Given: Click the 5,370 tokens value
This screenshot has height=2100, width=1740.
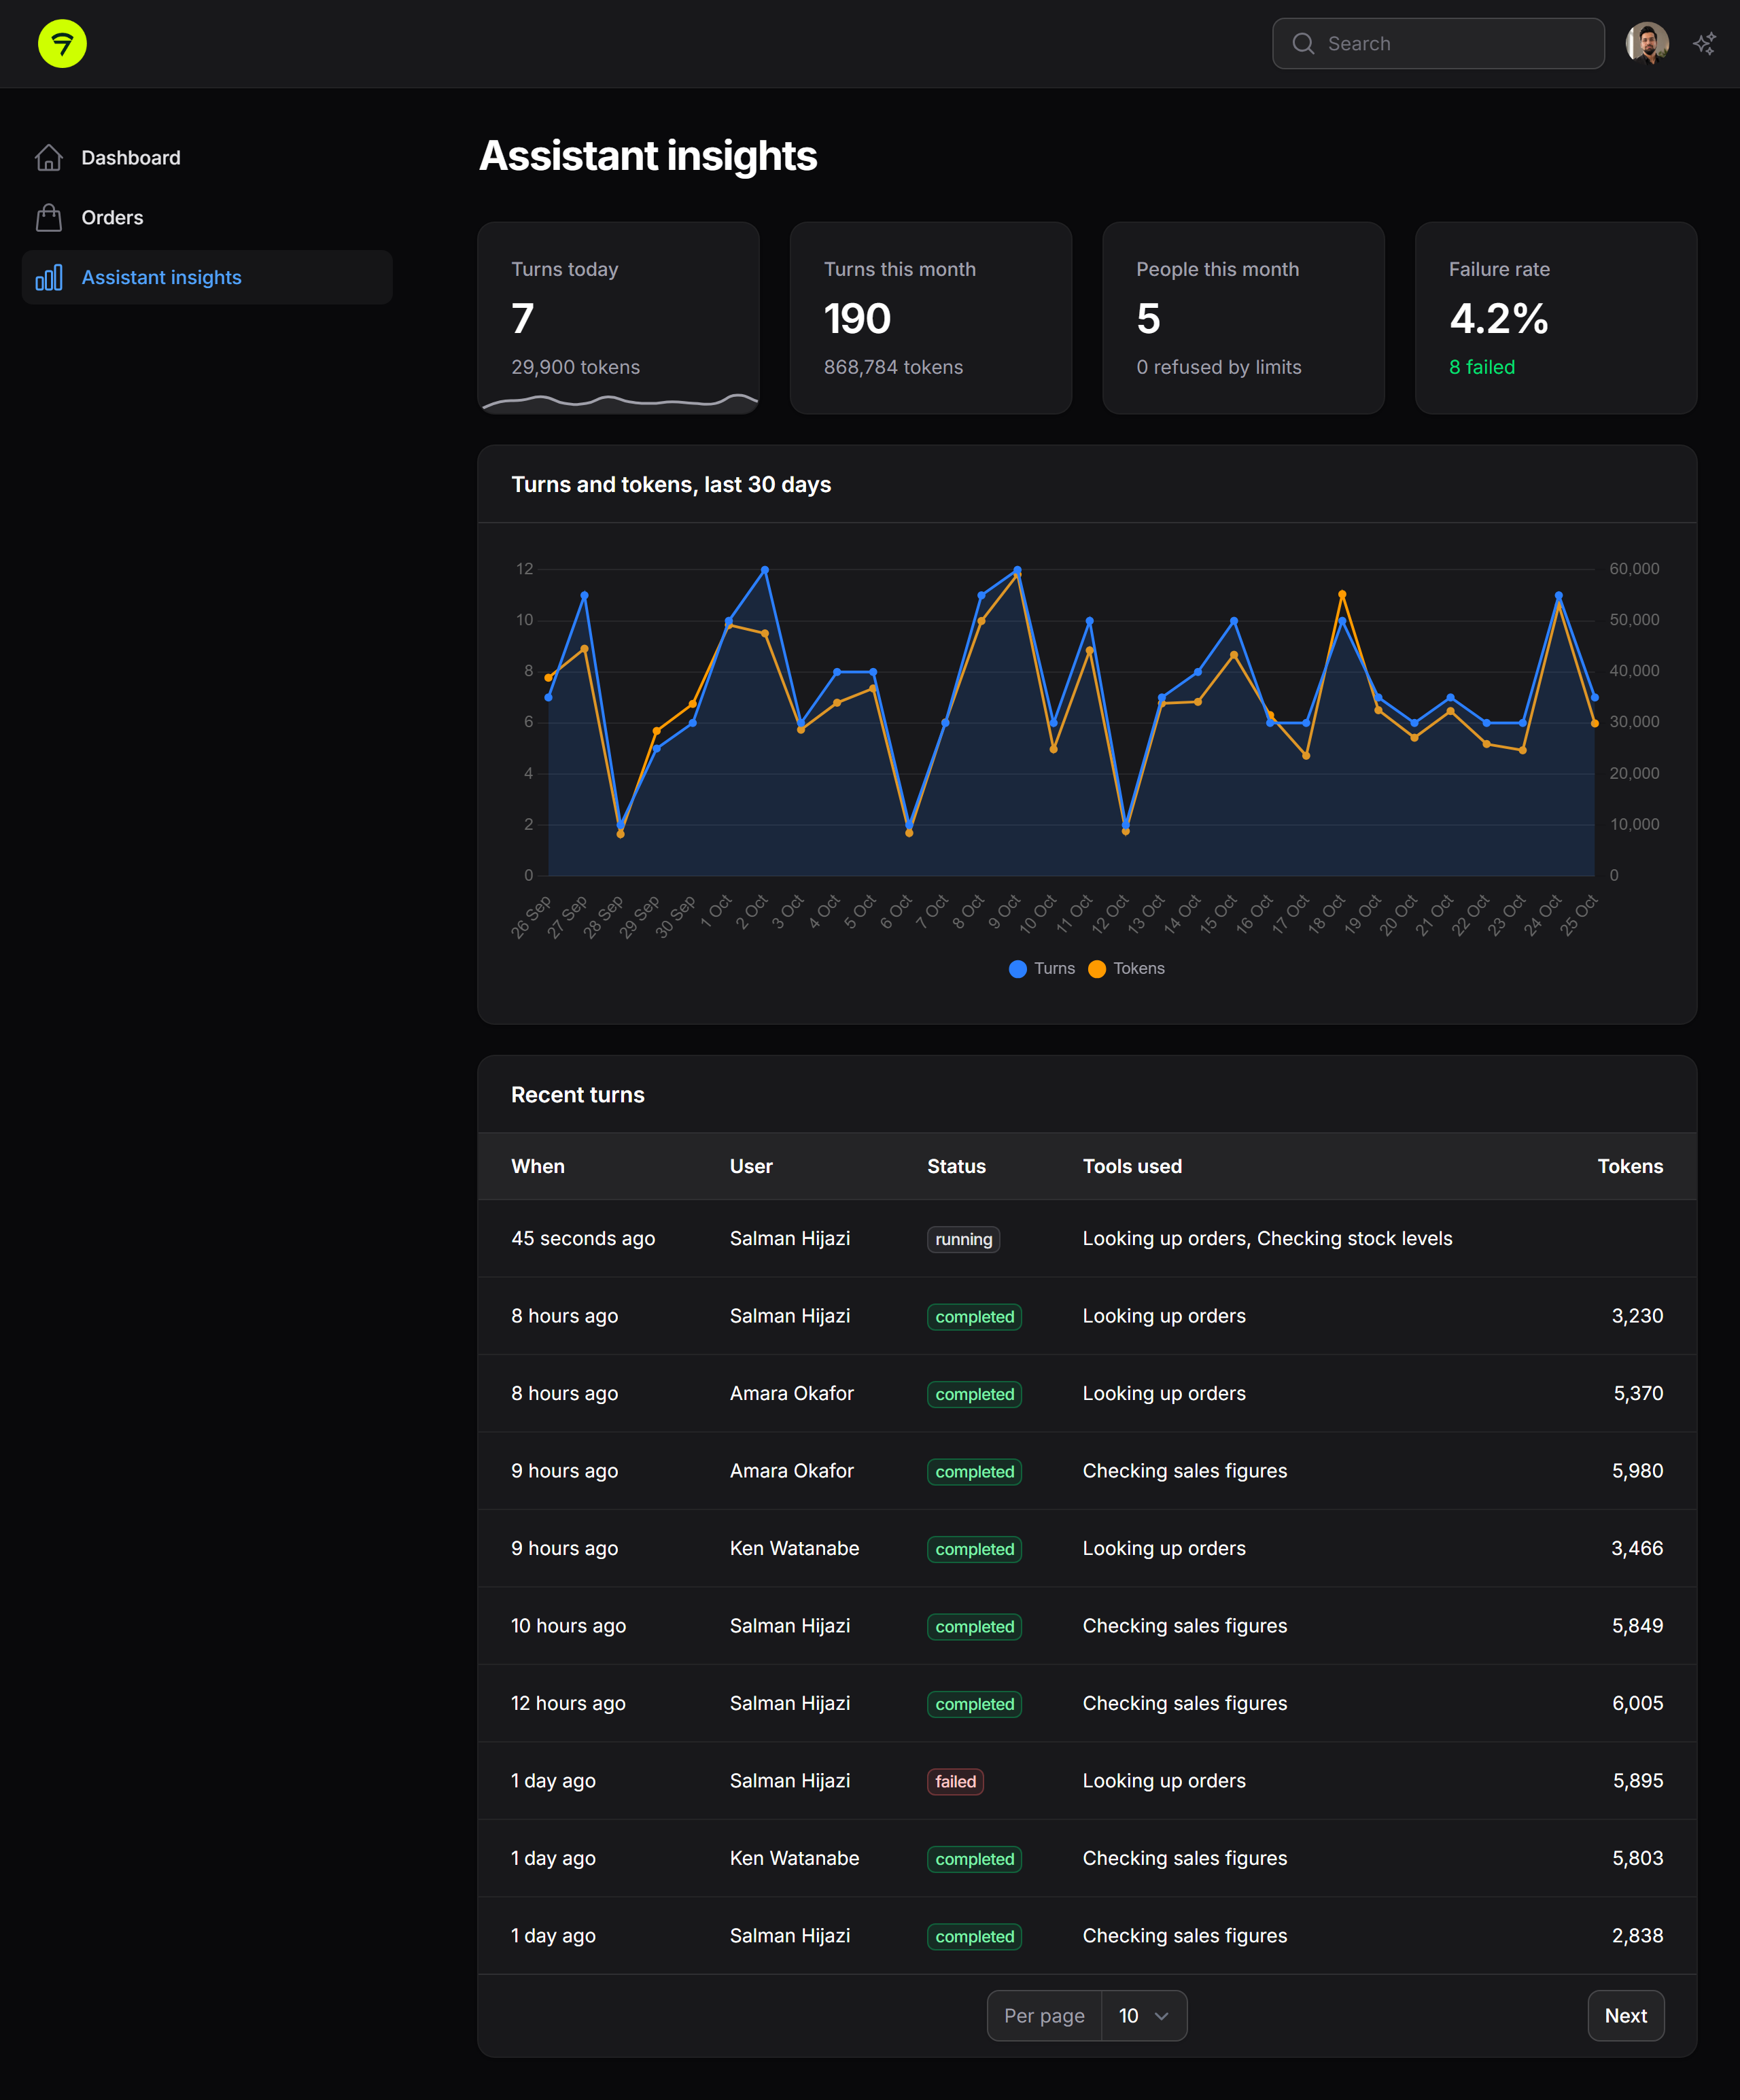Looking at the screenshot, I should pos(1638,1394).
